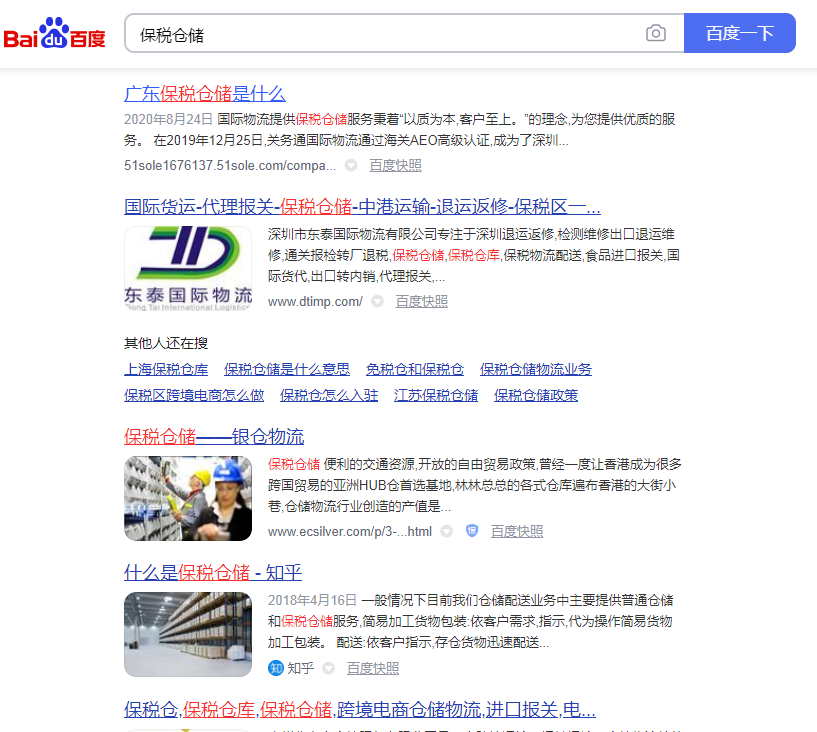Select the 其他人还在搜 heading text
This screenshot has height=732, width=817.
pos(166,343)
